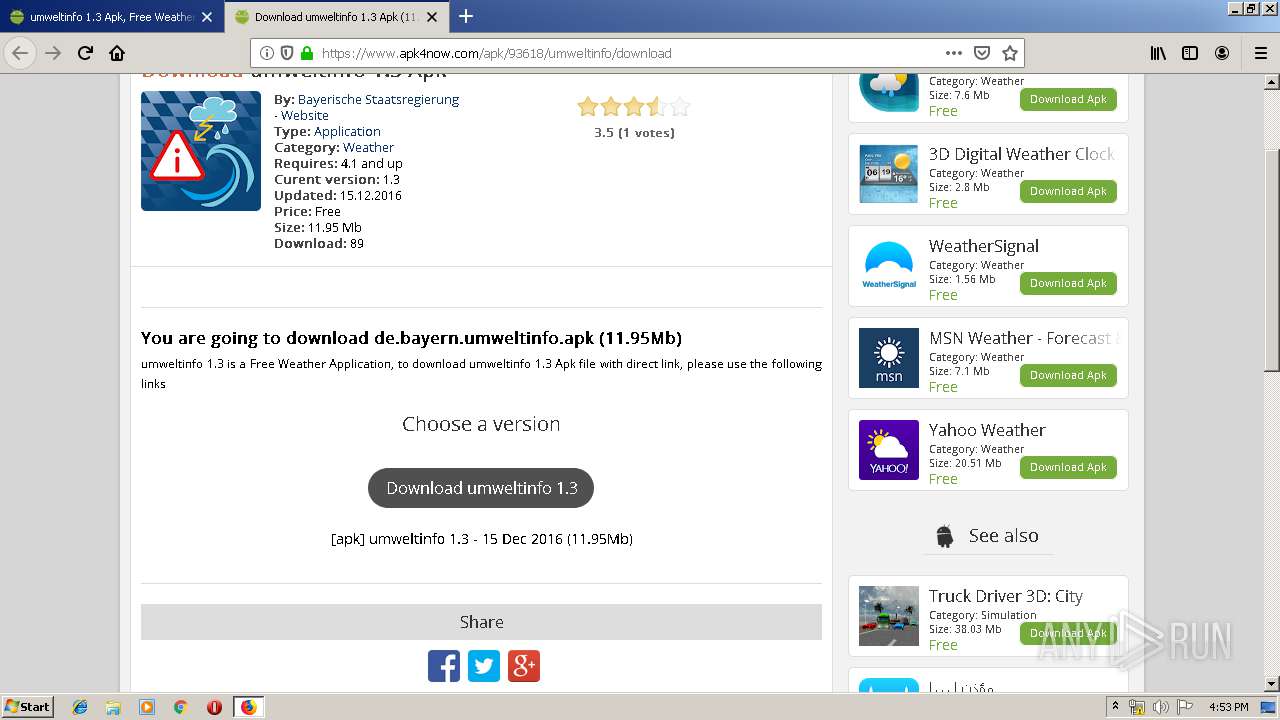The width and height of the screenshot is (1280, 720).
Task: Open the Yahoo Weather title link
Action: pos(987,430)
